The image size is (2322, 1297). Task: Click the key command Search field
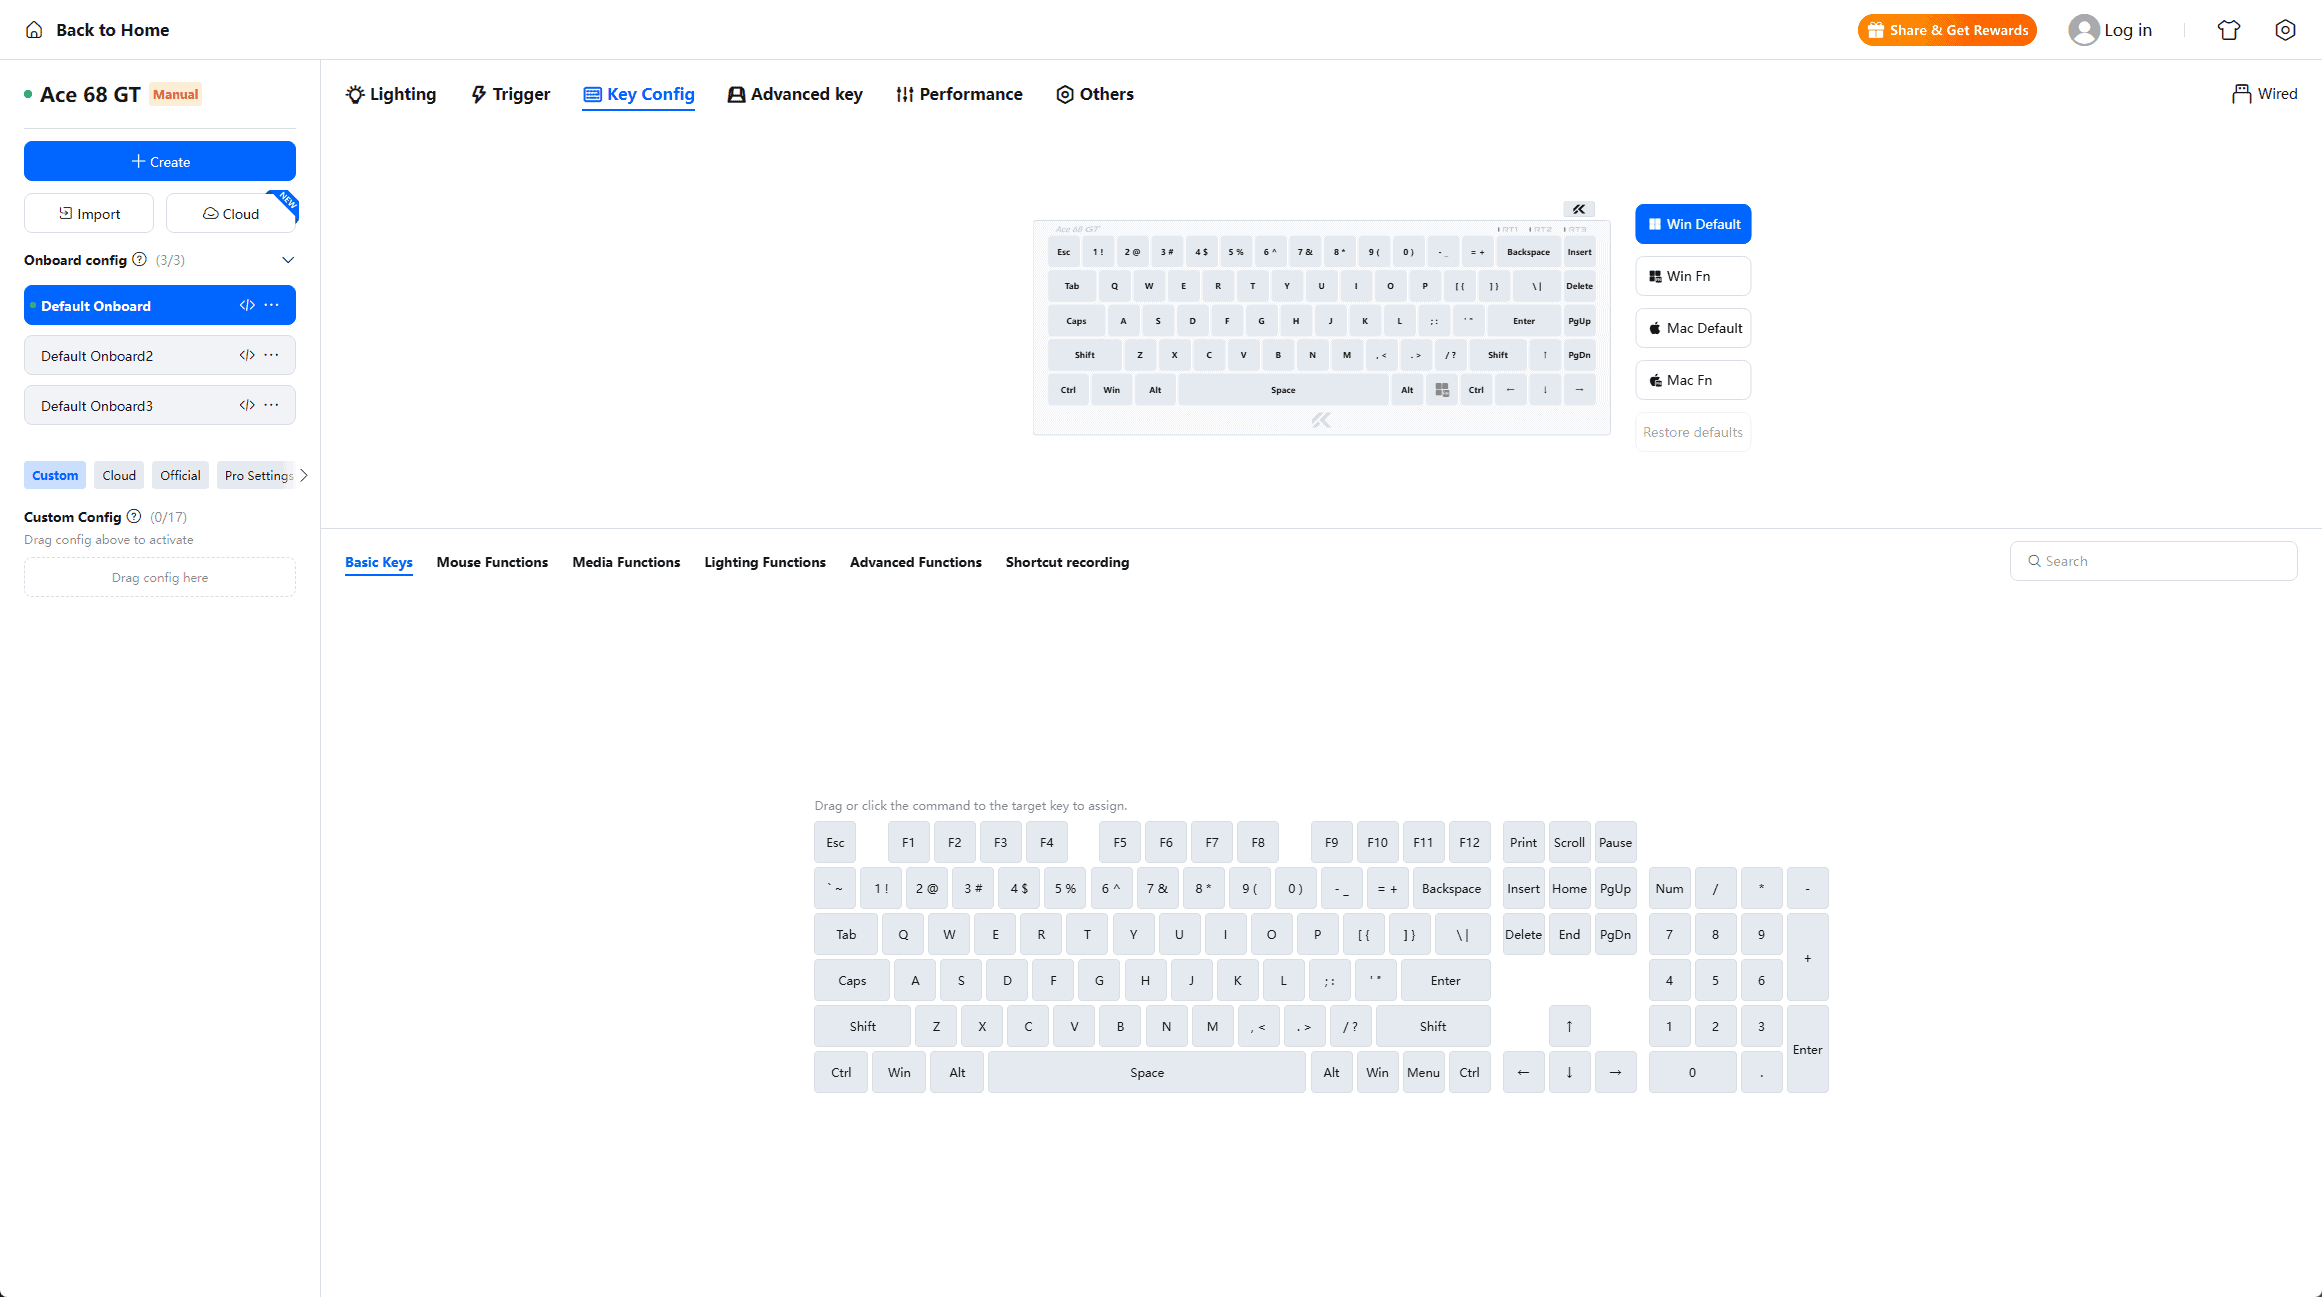click(x=2153, y=561)
